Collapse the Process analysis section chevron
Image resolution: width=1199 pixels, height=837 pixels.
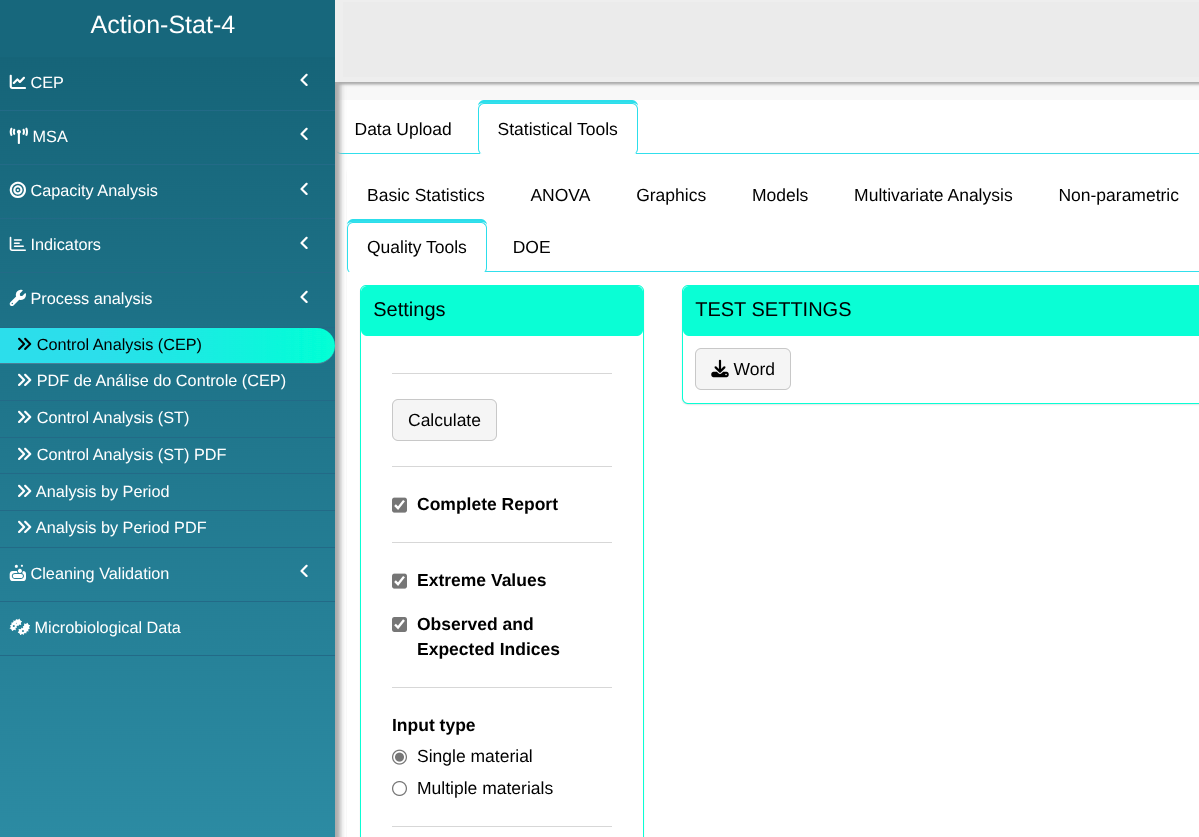(304, 297)
